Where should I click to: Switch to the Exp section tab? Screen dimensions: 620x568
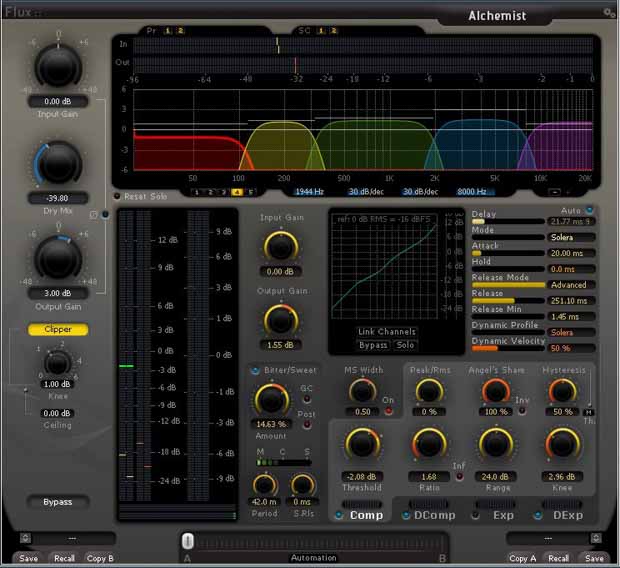(x=496, y=515)
